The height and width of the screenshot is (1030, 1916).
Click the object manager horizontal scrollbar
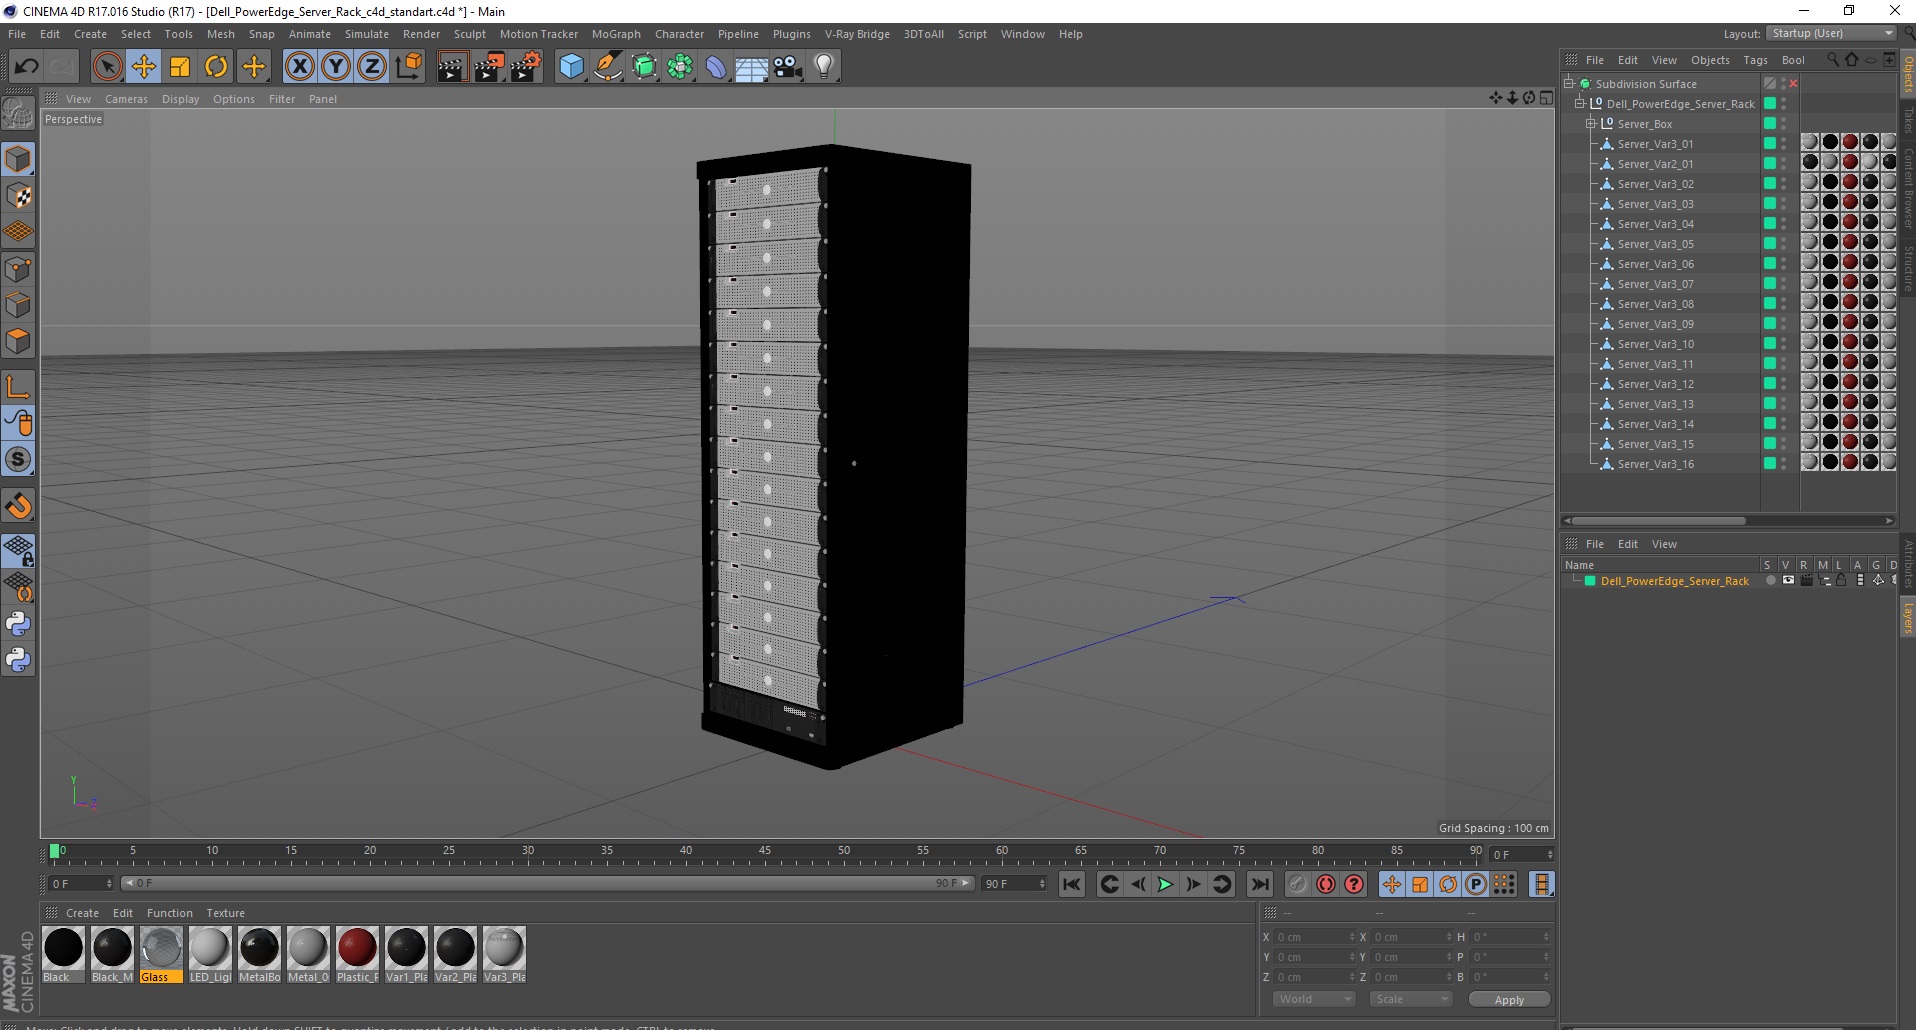tap(1658, 521)
